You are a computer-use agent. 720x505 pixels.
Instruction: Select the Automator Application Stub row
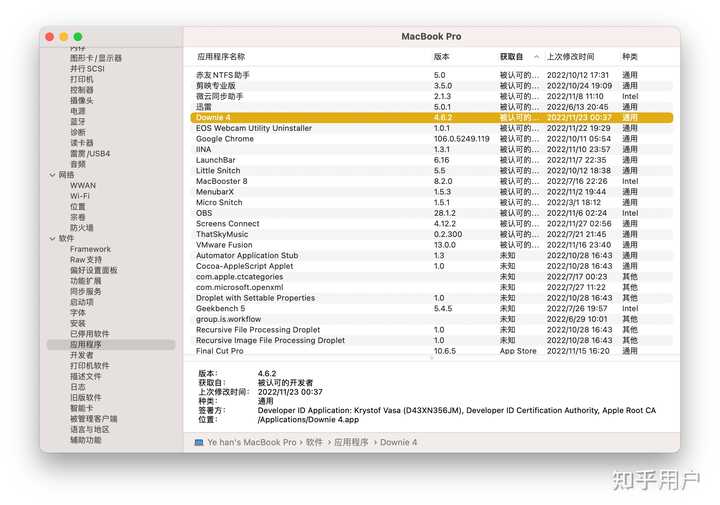432,255
